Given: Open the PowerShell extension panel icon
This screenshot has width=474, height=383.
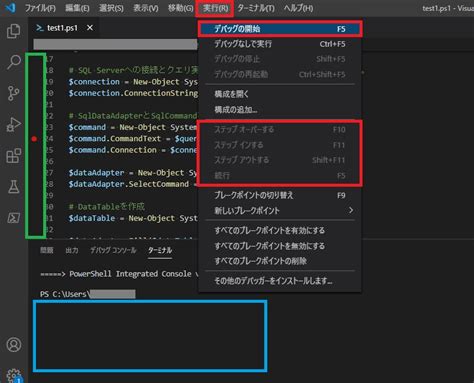Looking at the screenshot, I should pyautogui.click(x=14, y=218).
